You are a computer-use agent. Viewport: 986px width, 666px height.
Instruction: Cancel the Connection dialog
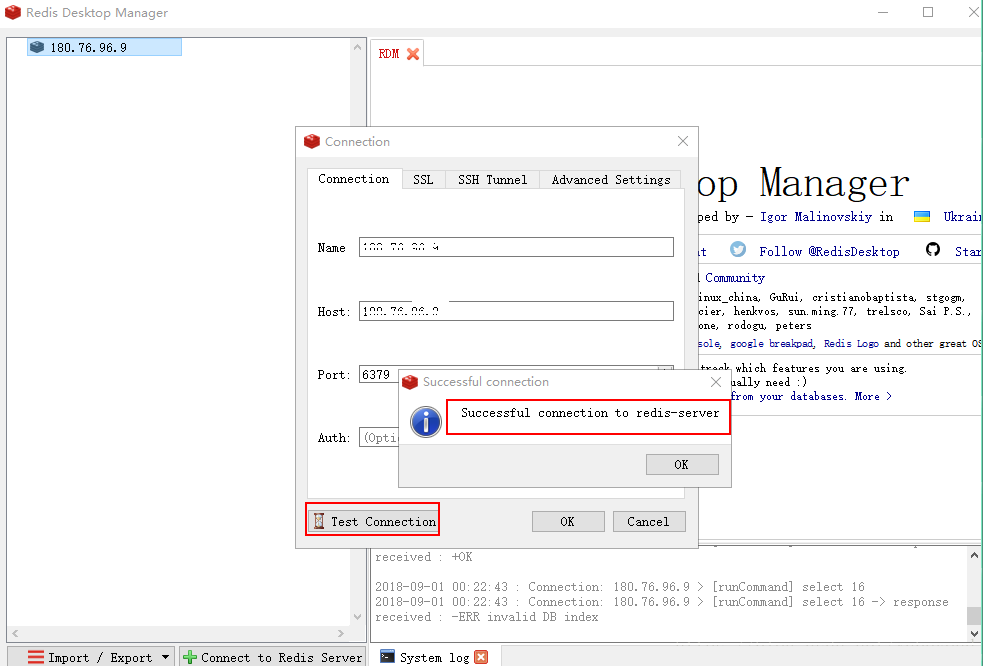pyautogui.click(x=649, y=521)
